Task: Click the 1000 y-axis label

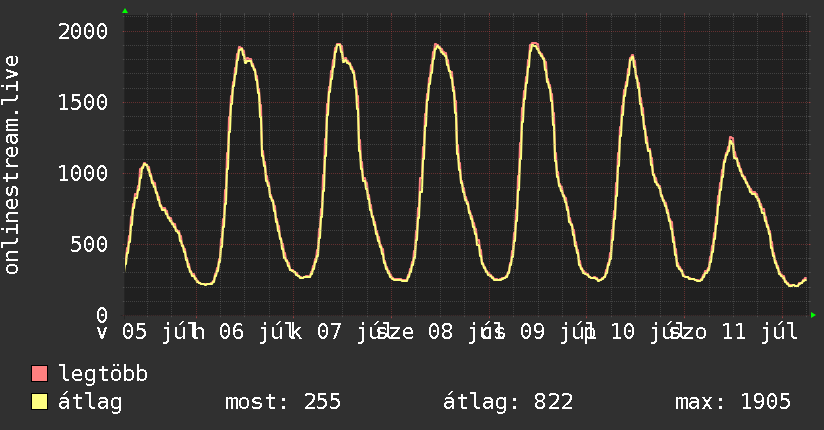Action: tap(83, 173)
